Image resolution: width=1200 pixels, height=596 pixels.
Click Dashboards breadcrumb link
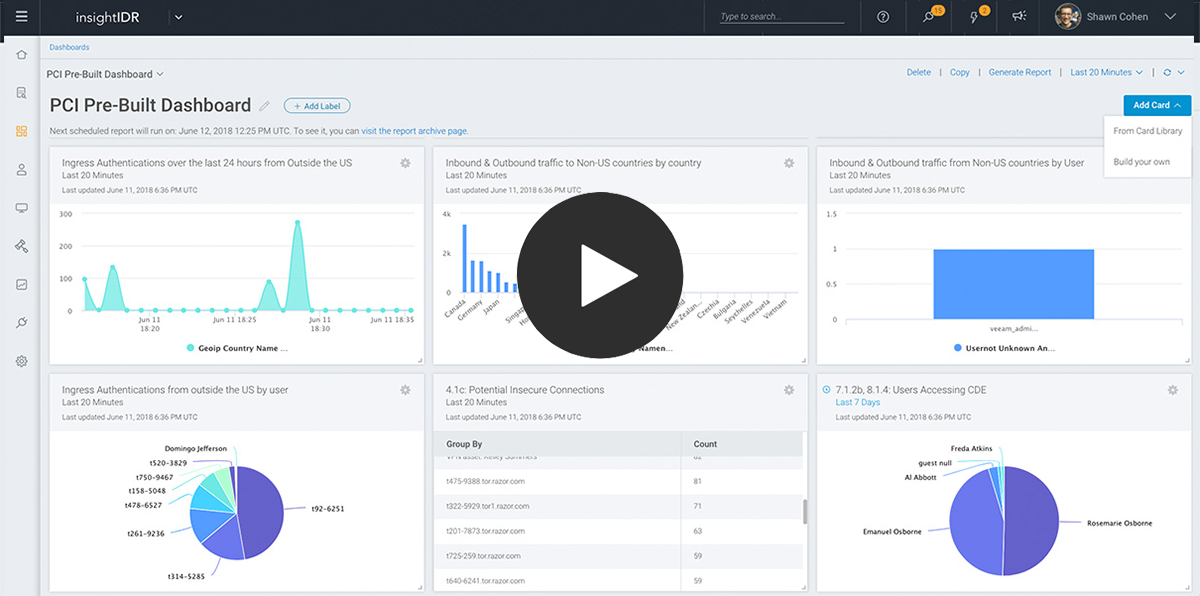tap(69, 47)
